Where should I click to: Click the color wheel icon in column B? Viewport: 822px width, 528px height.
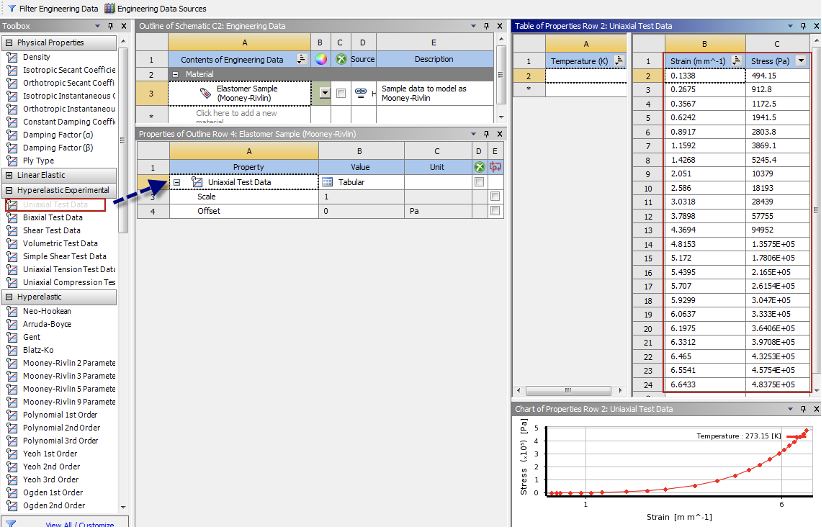click(x=321, y=59)
